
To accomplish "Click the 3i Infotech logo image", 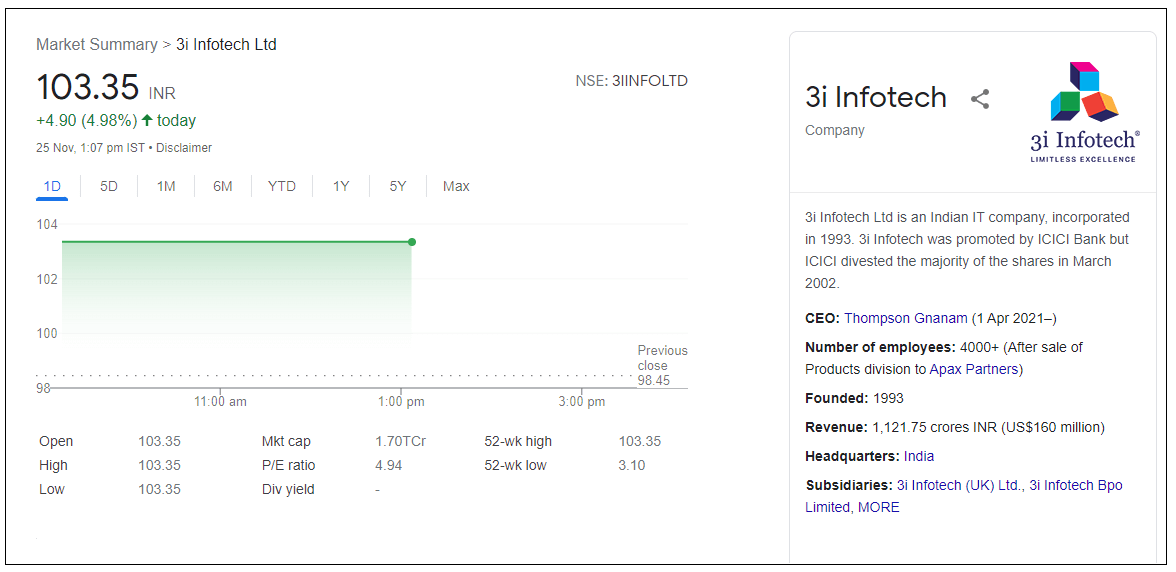I will 1084,112.
